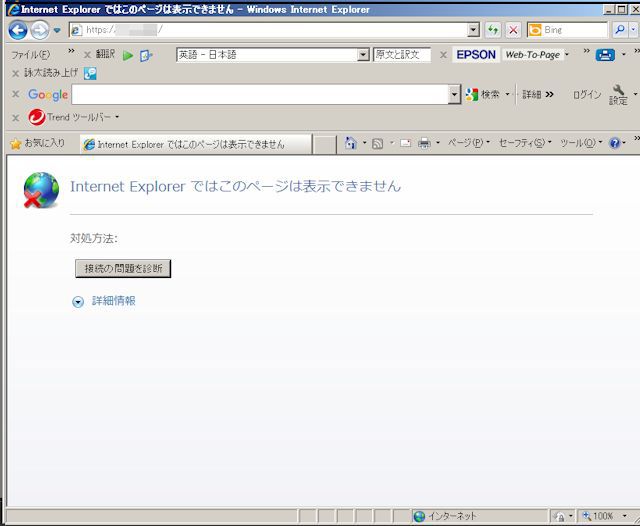Click the 詳細情報 link text

click(113, 301)
